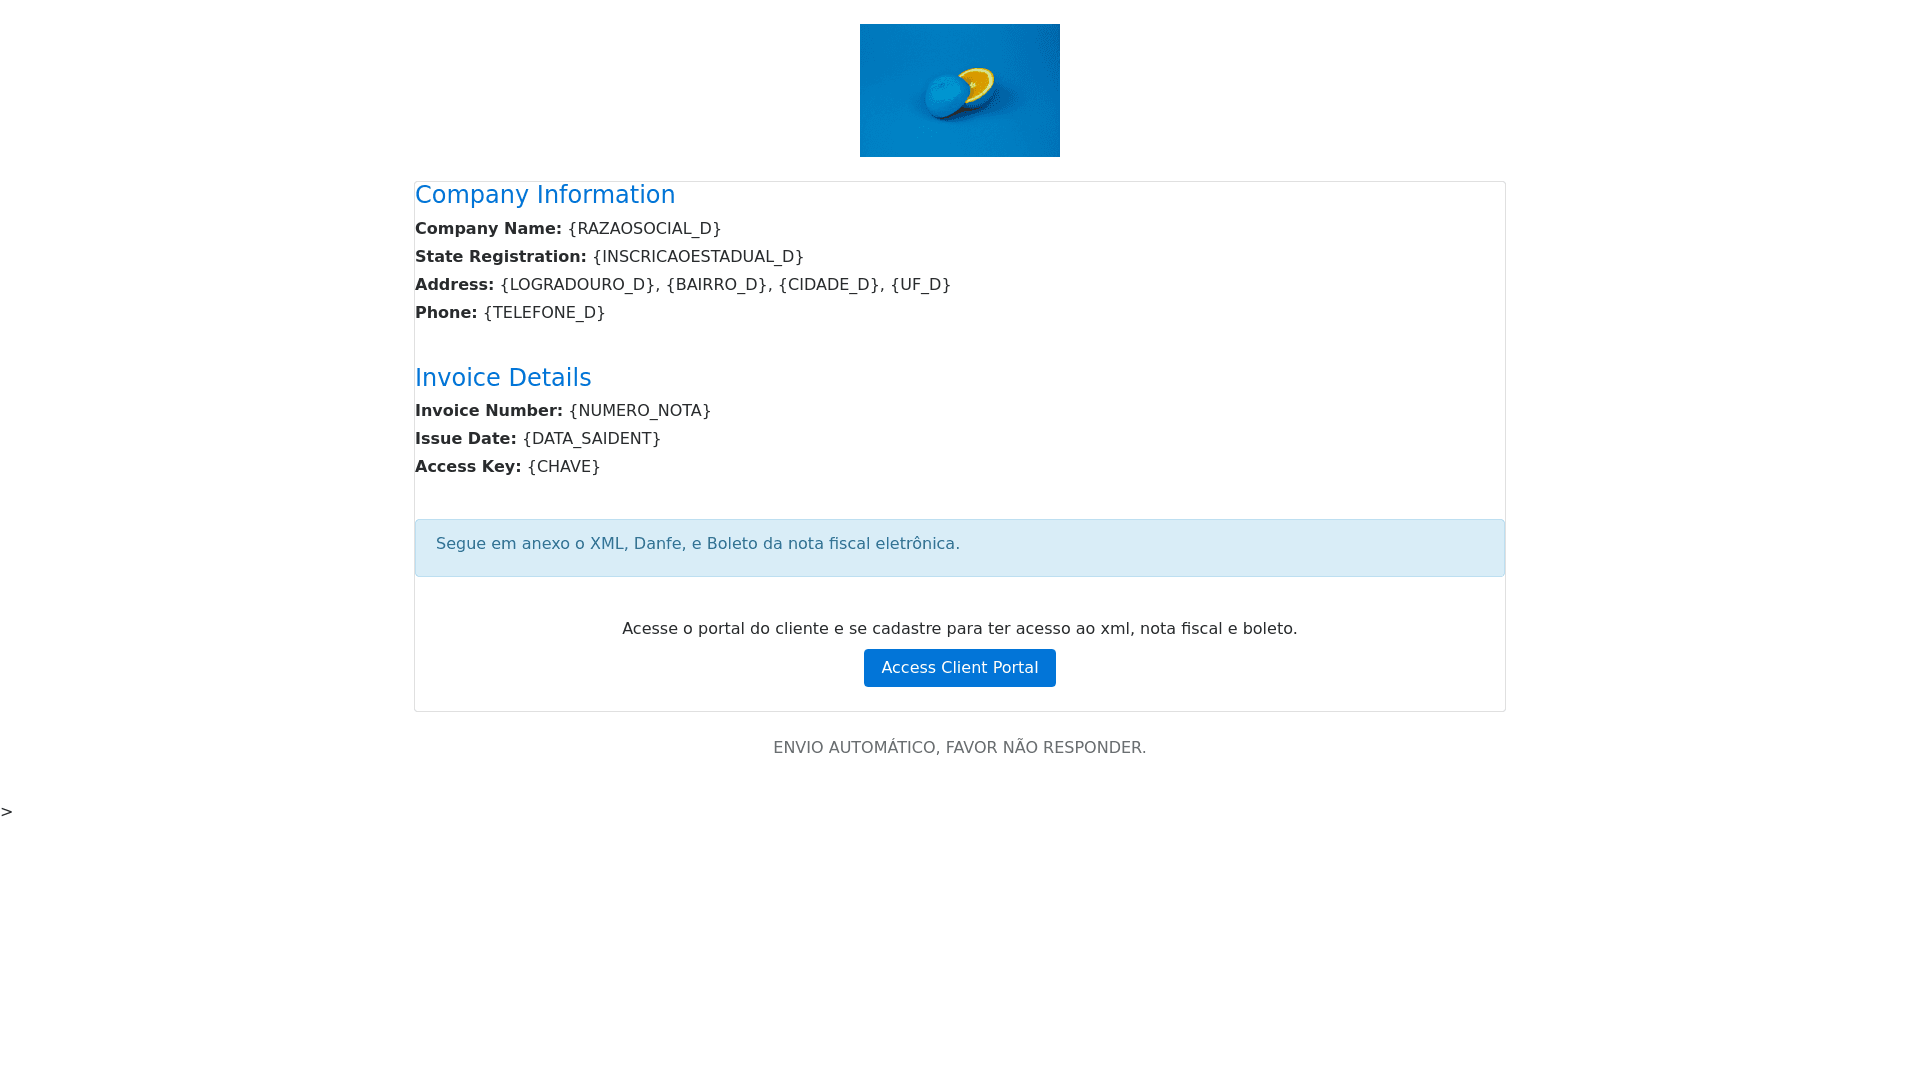
Task: Click the 'Company Name:' bold label
Action: point(488,229)
